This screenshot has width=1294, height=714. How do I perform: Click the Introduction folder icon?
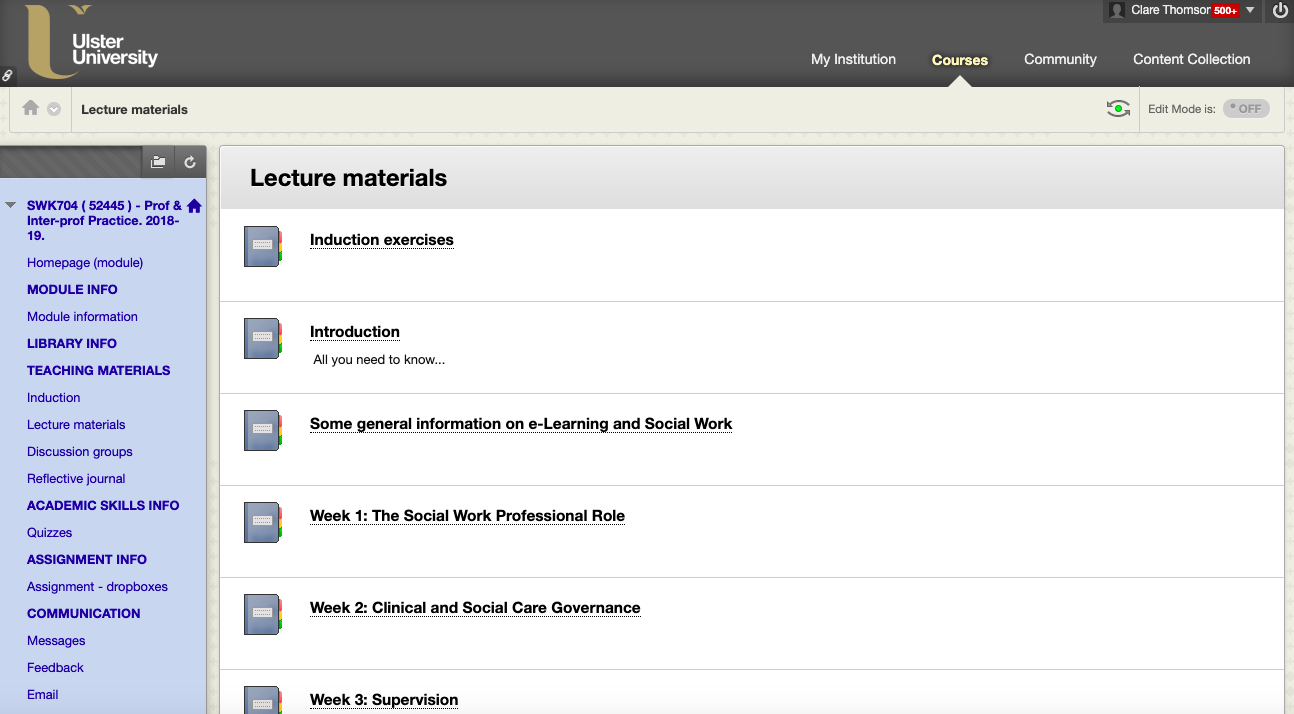point(263,338)
